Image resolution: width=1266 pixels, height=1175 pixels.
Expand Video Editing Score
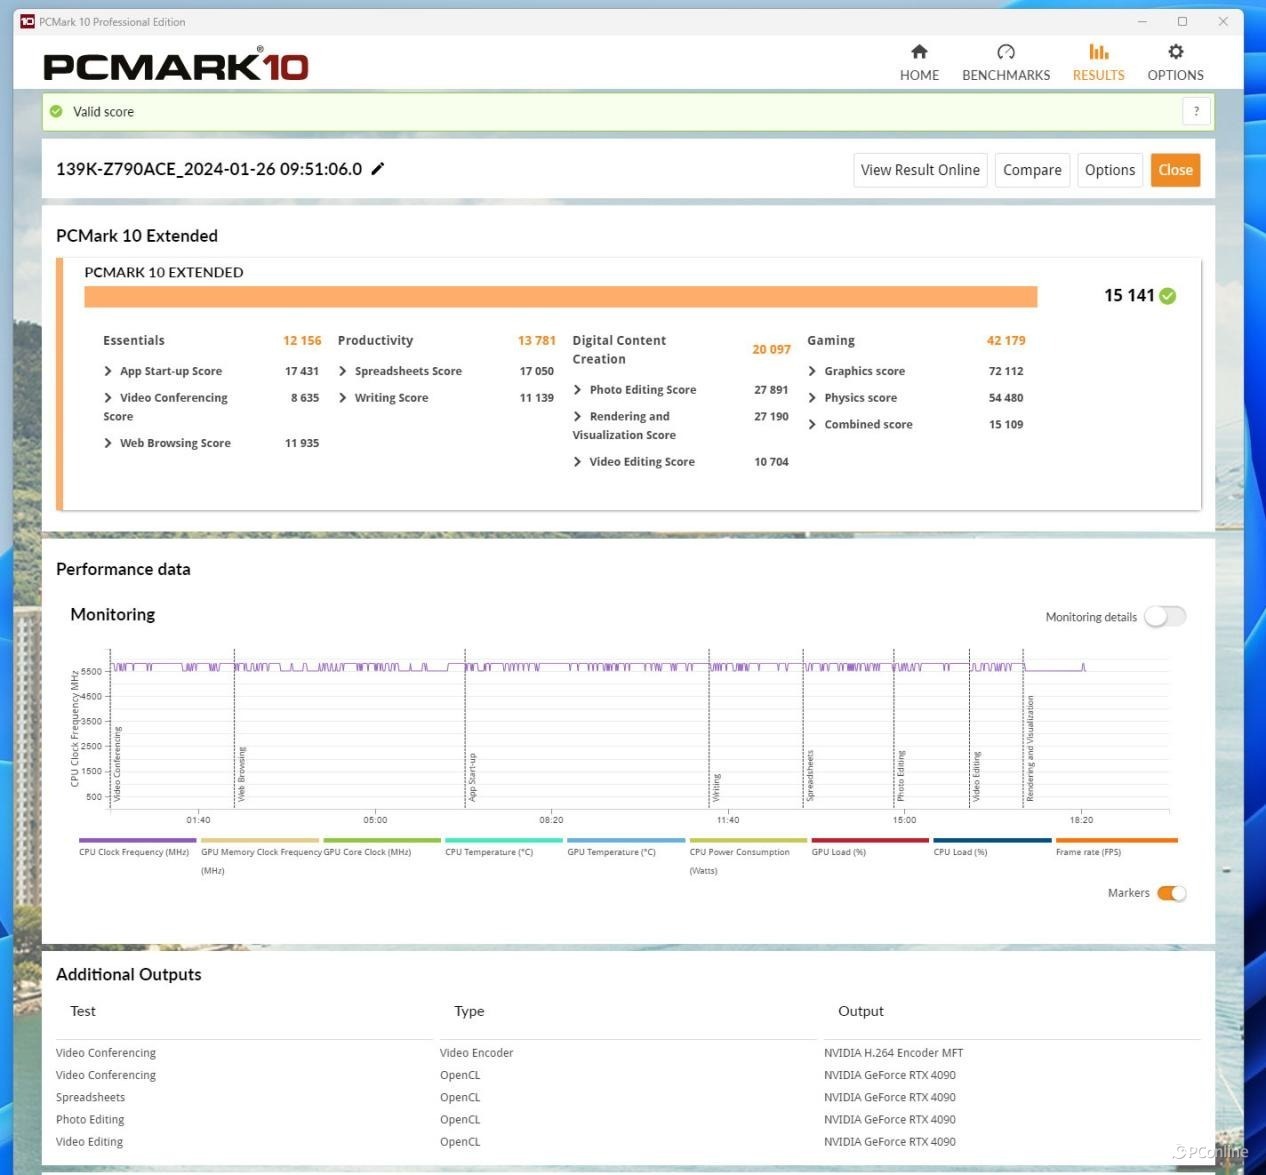coord(578,462)
